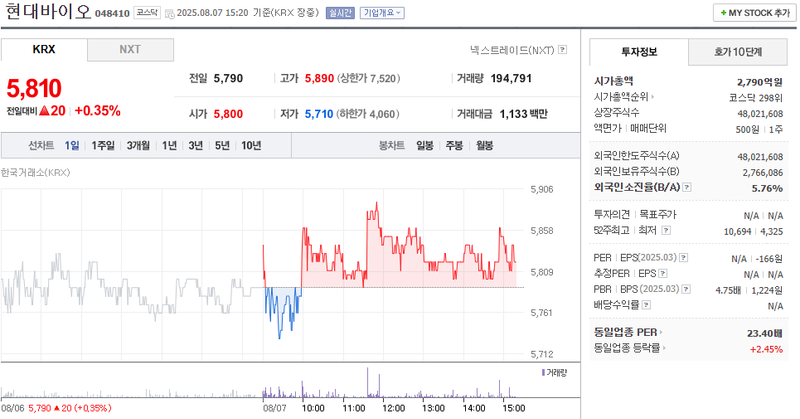Viewport: 800px width, 419px height.
Task: Click the 전일 value 5,790
Action: 228,79
